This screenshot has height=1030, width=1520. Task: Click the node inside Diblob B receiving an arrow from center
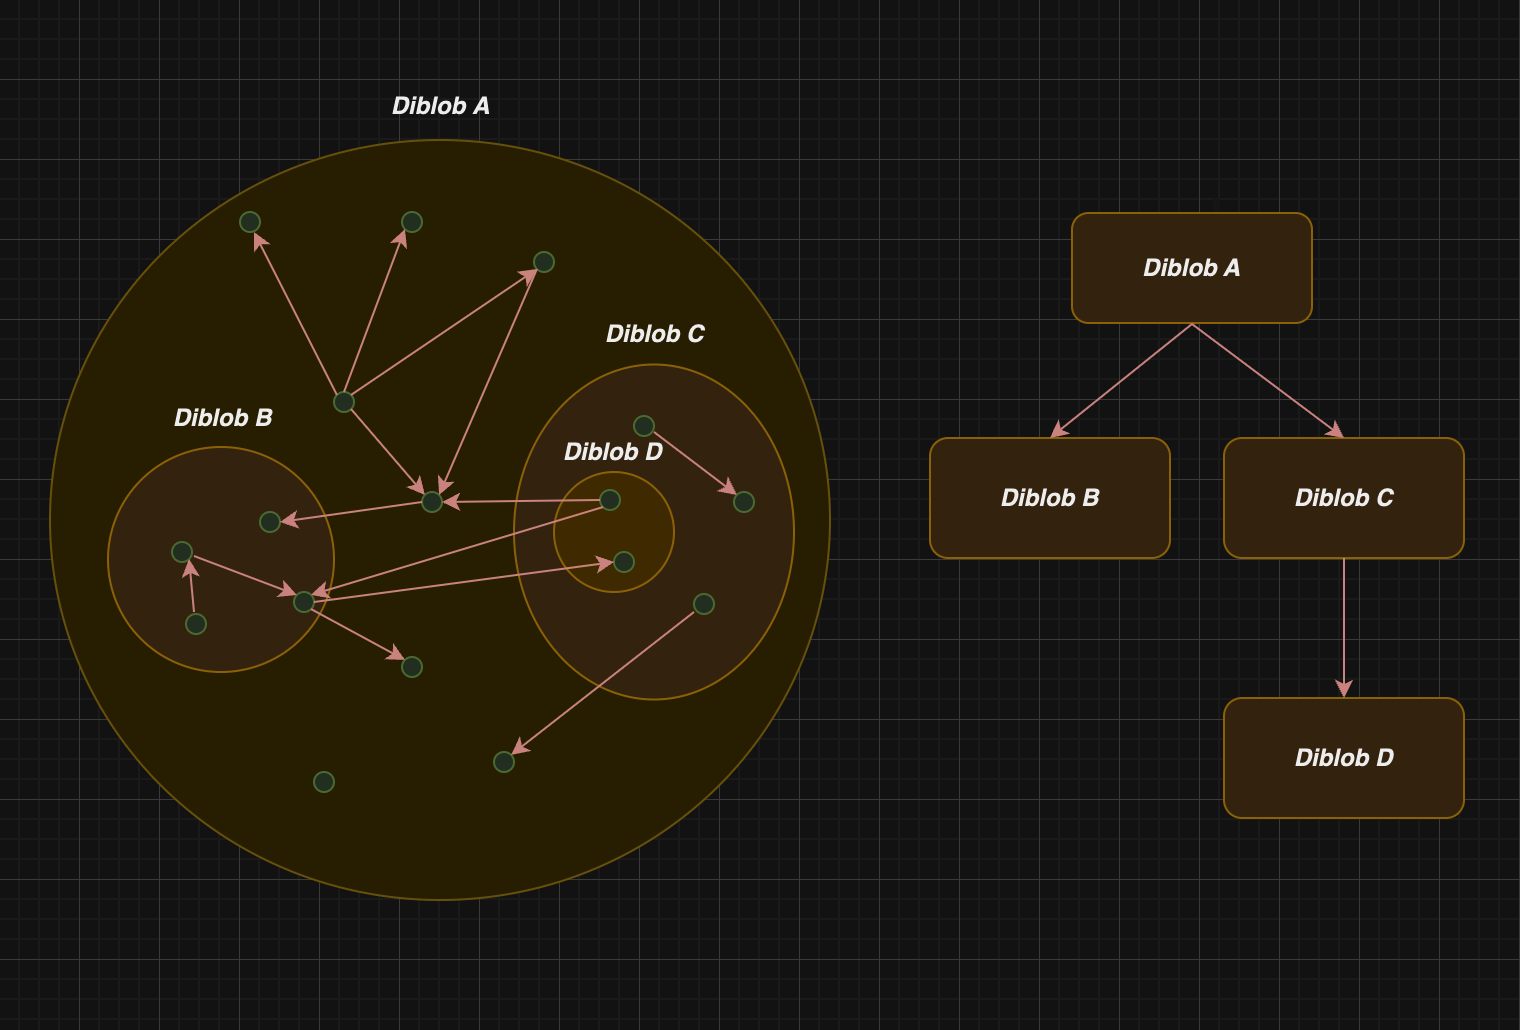click(270, 522)
